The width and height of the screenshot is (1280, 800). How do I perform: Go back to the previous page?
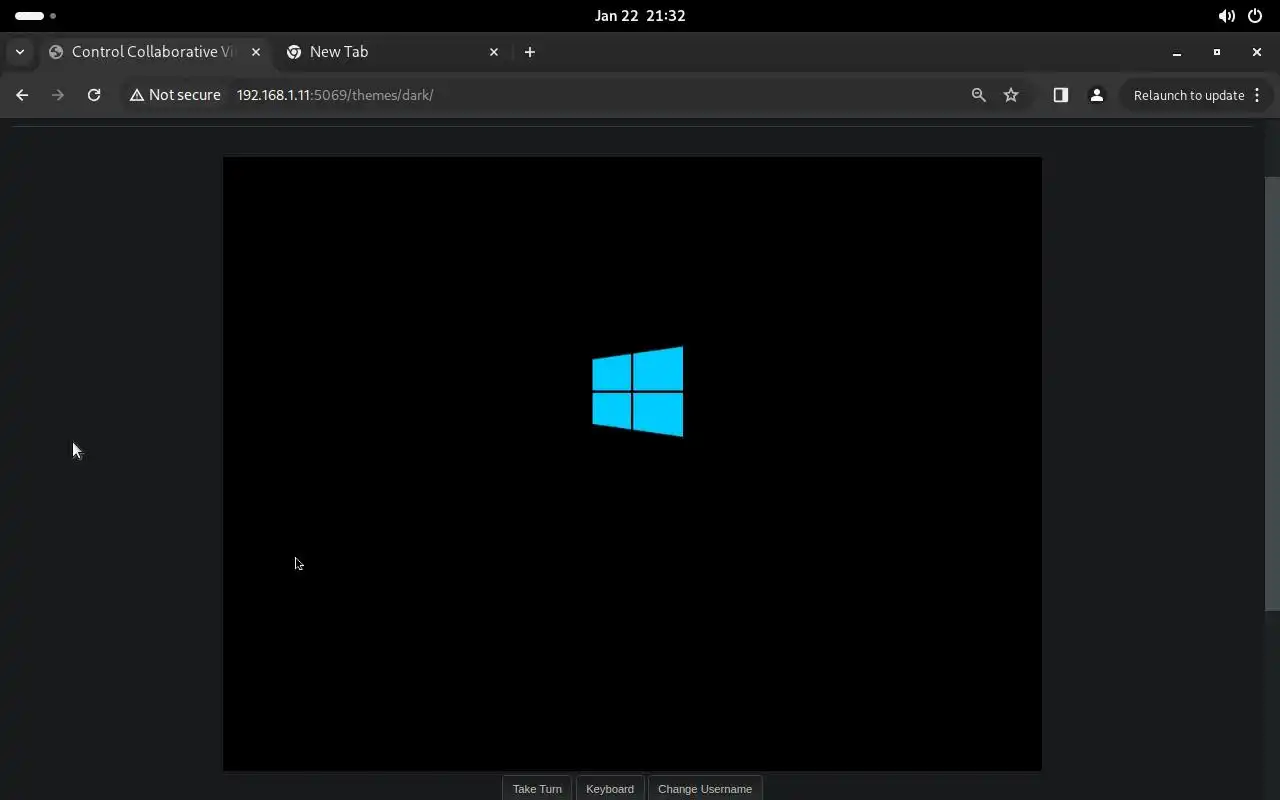pyautogui.click(x=22, y=95)
